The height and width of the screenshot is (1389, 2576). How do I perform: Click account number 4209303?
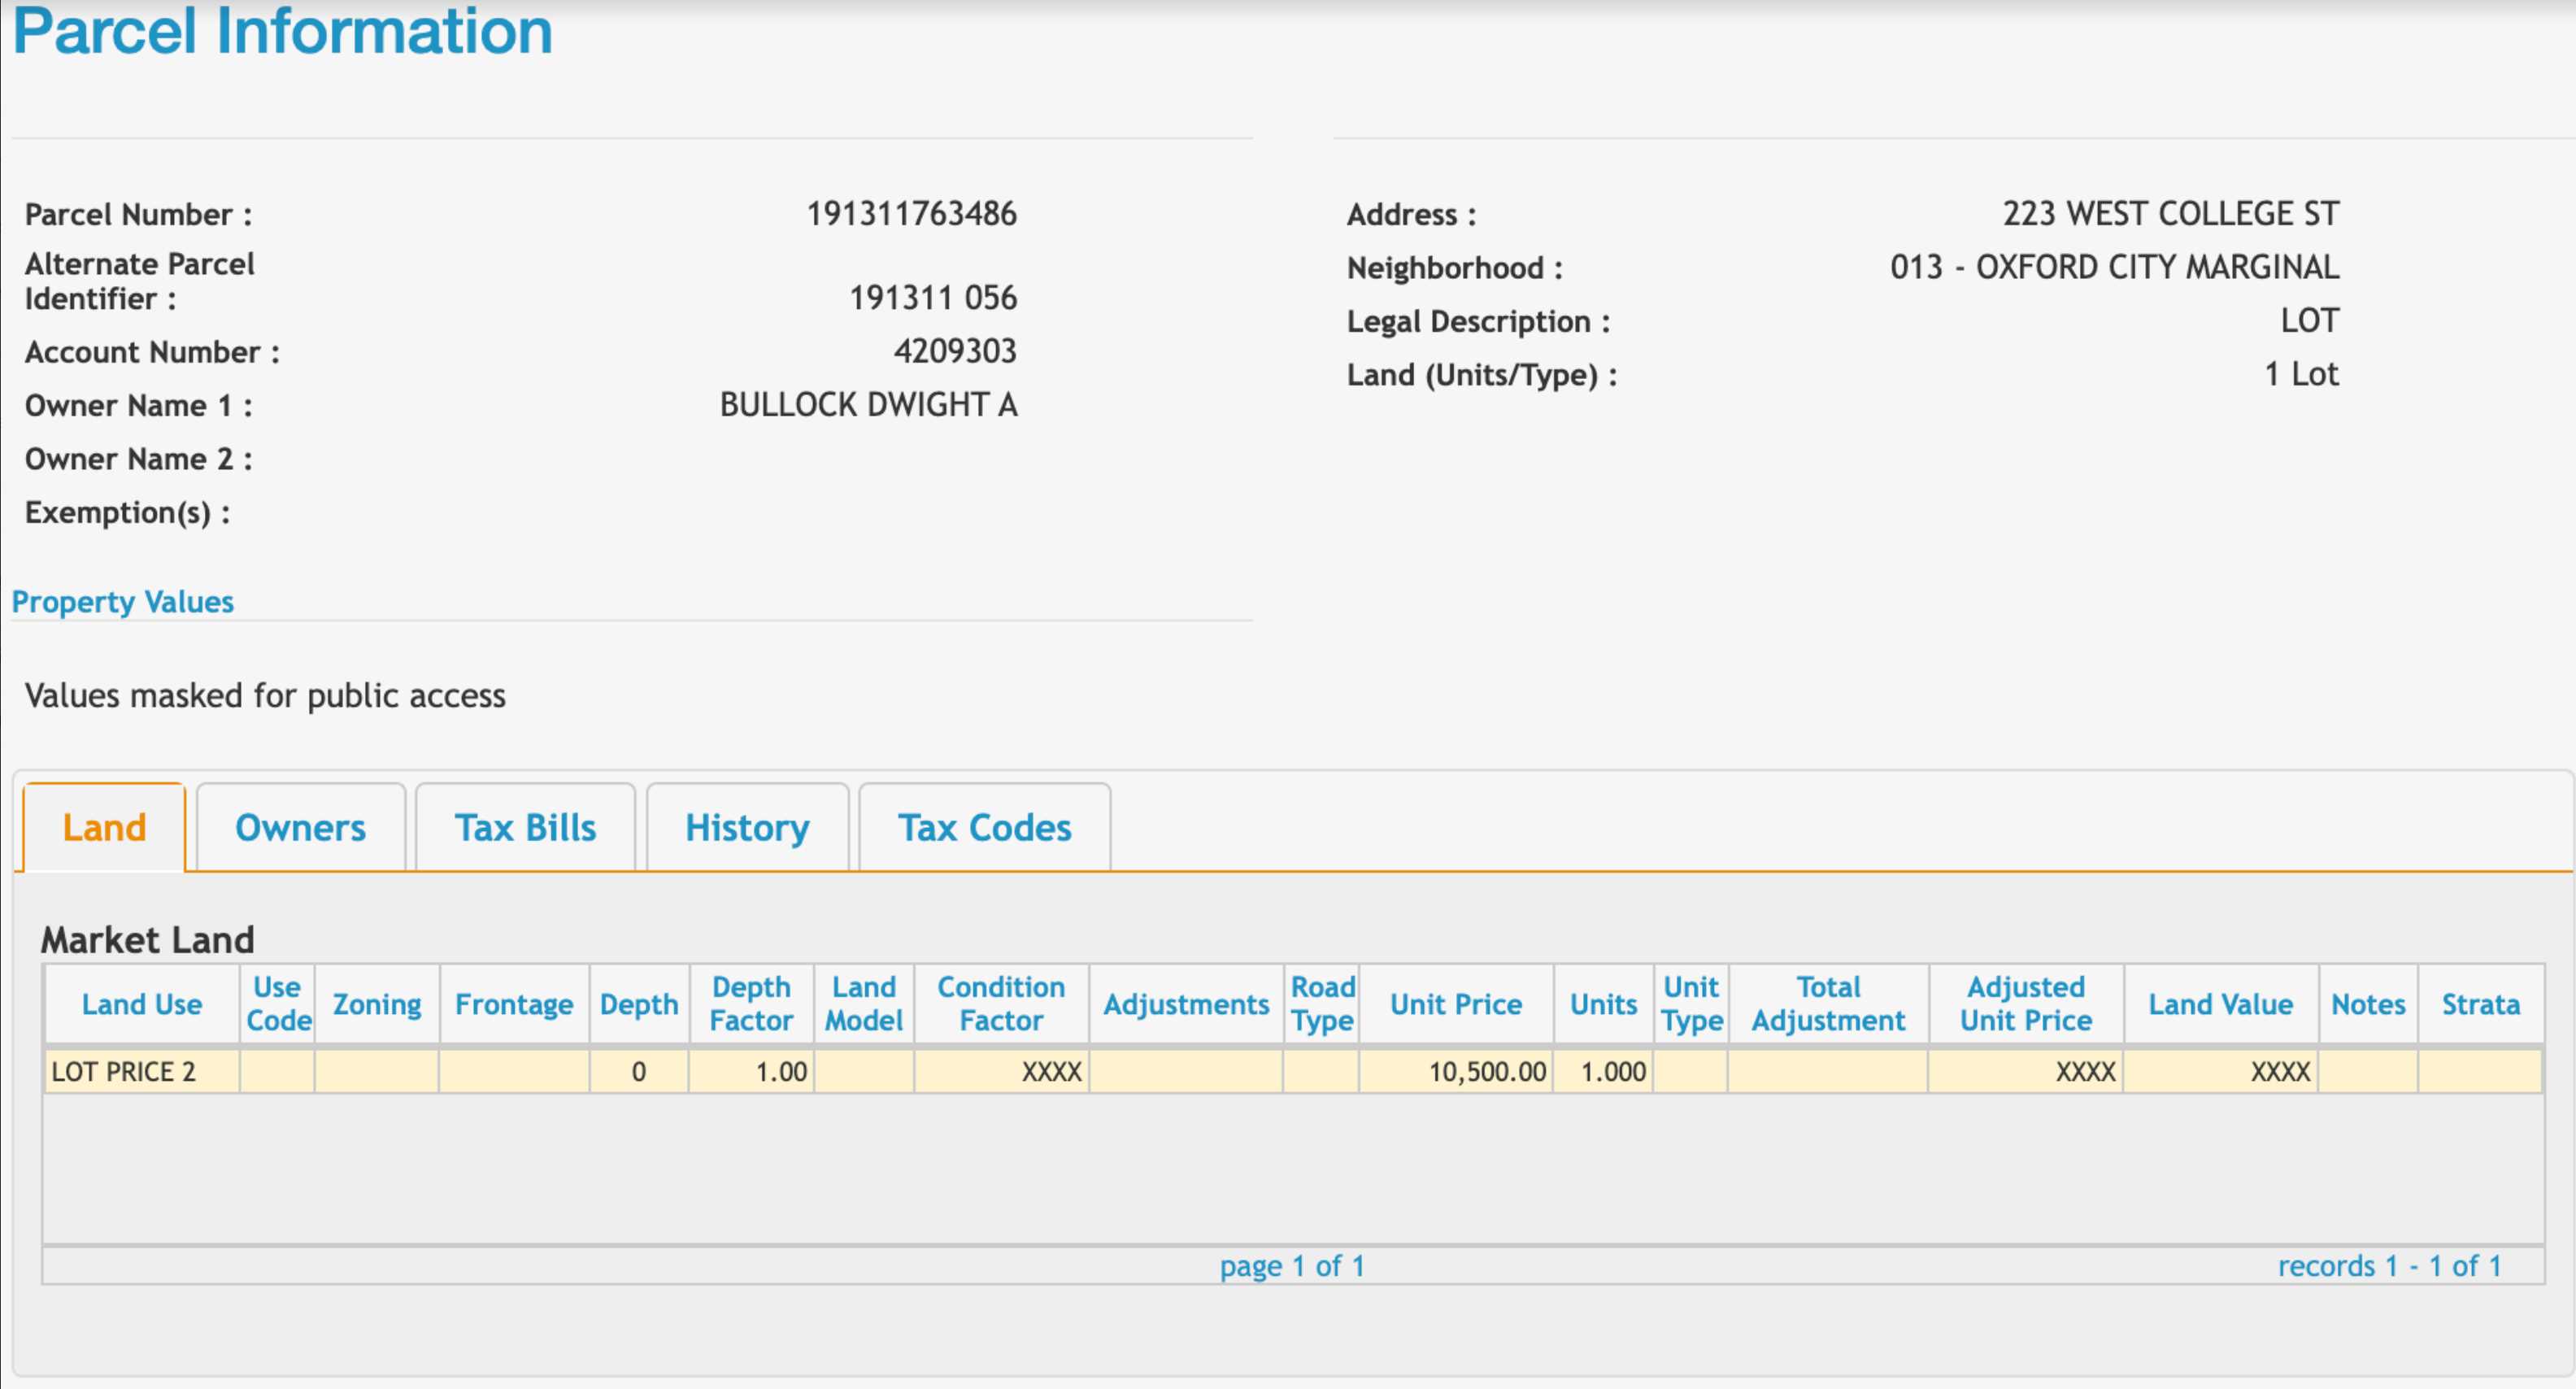tap(955, 351)
